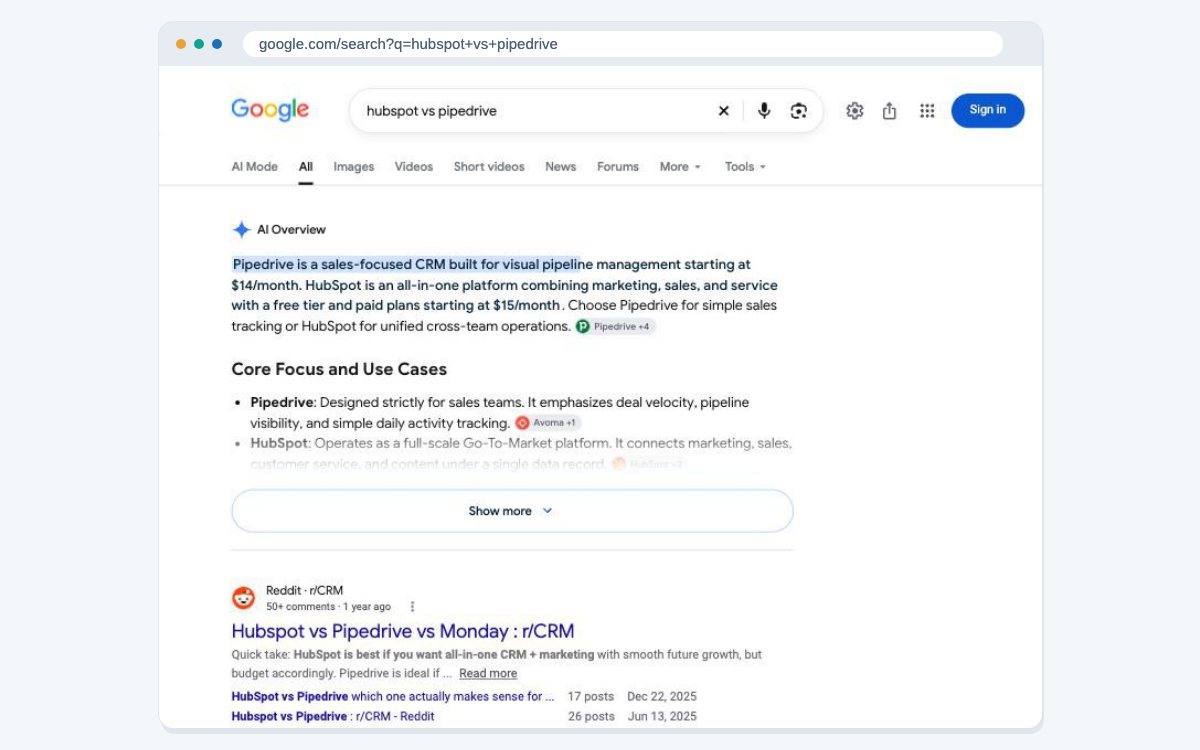Open Hubspot vs Pipedrive vs Monday result

(403, 631)
